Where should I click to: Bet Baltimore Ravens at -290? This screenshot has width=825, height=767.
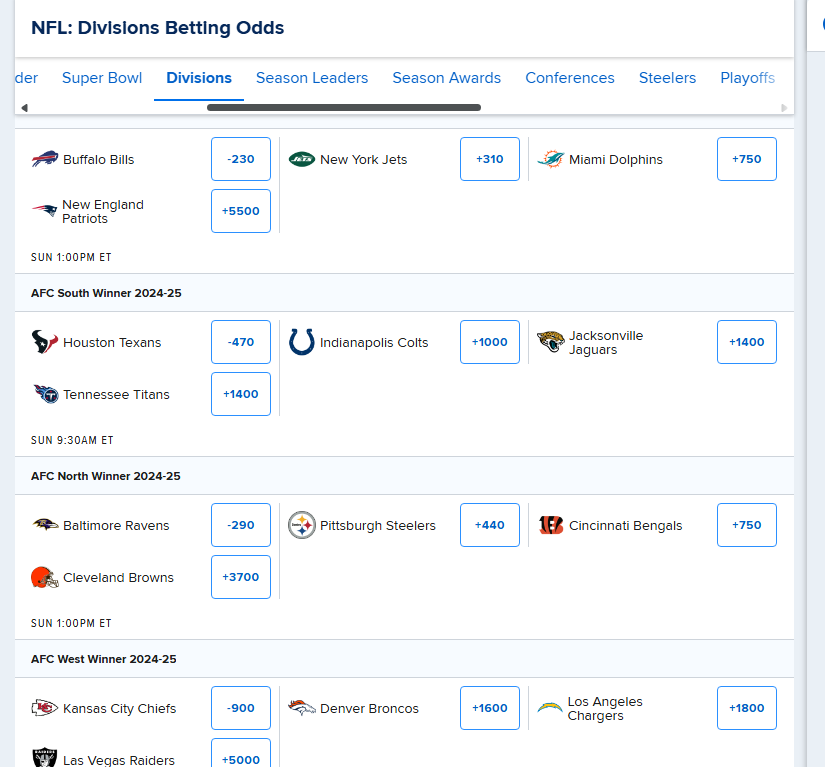pyautogui.click(x=241, y=525)
